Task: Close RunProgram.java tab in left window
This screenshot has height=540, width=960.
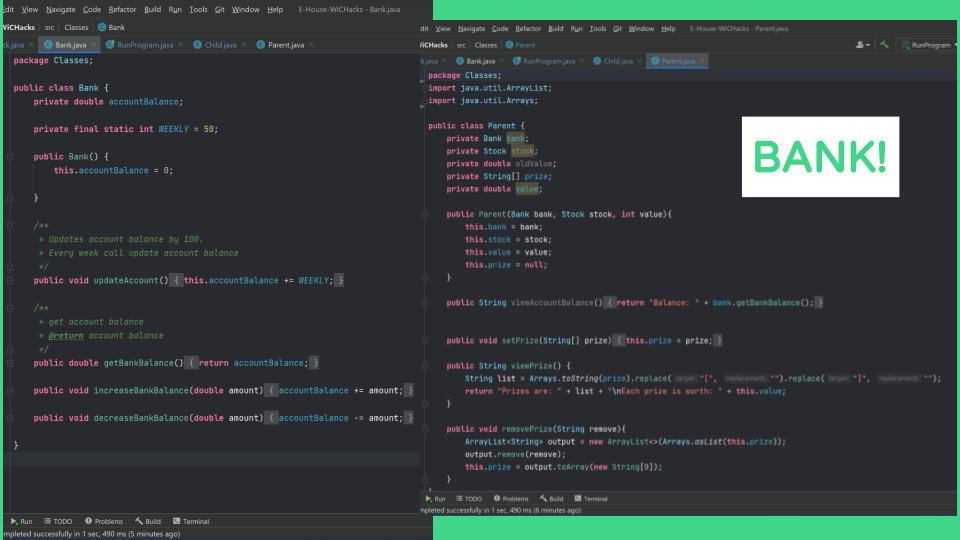Action: (181, 45)
